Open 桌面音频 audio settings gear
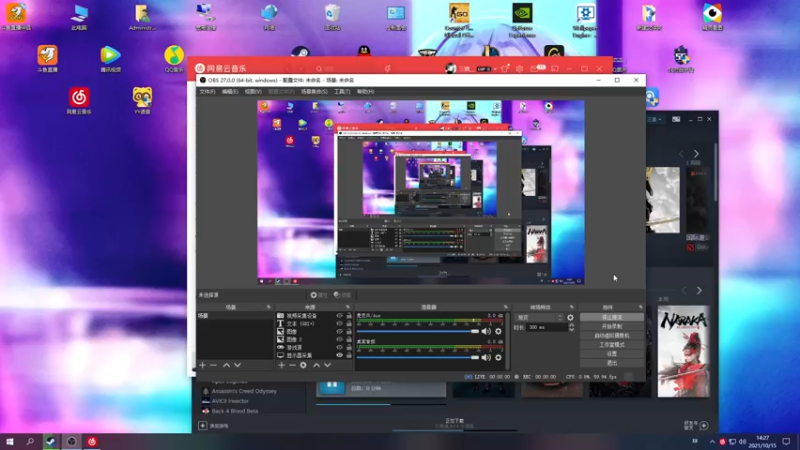 tap(498, 358)
